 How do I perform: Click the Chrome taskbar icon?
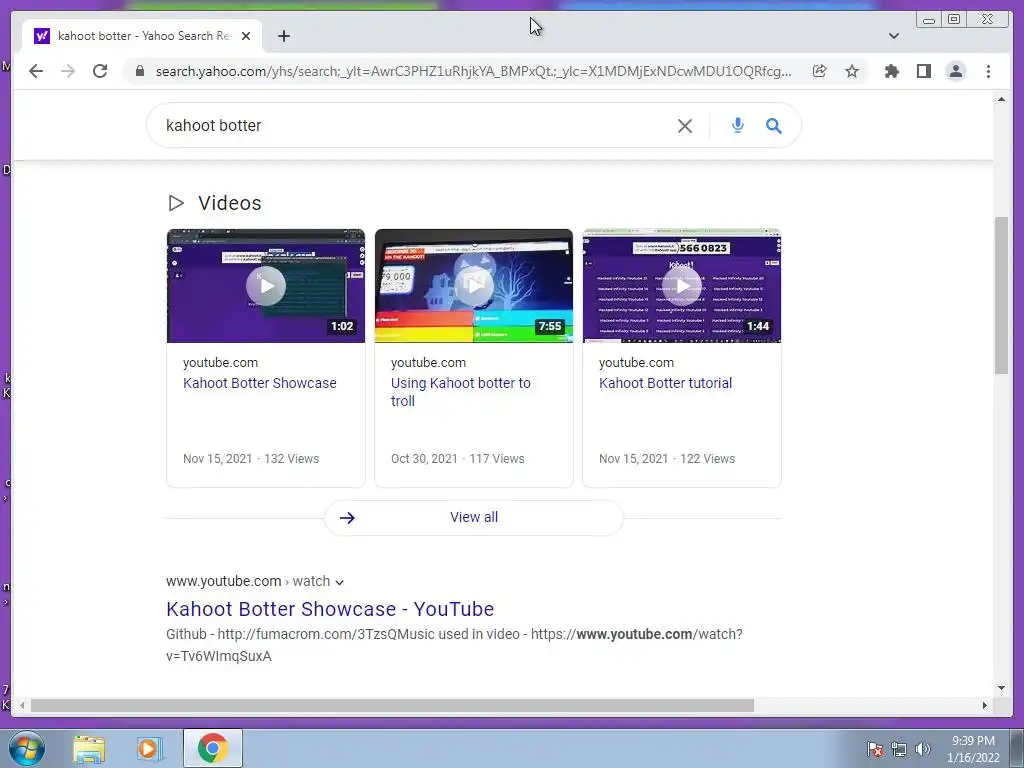click(x=212, y=748)
